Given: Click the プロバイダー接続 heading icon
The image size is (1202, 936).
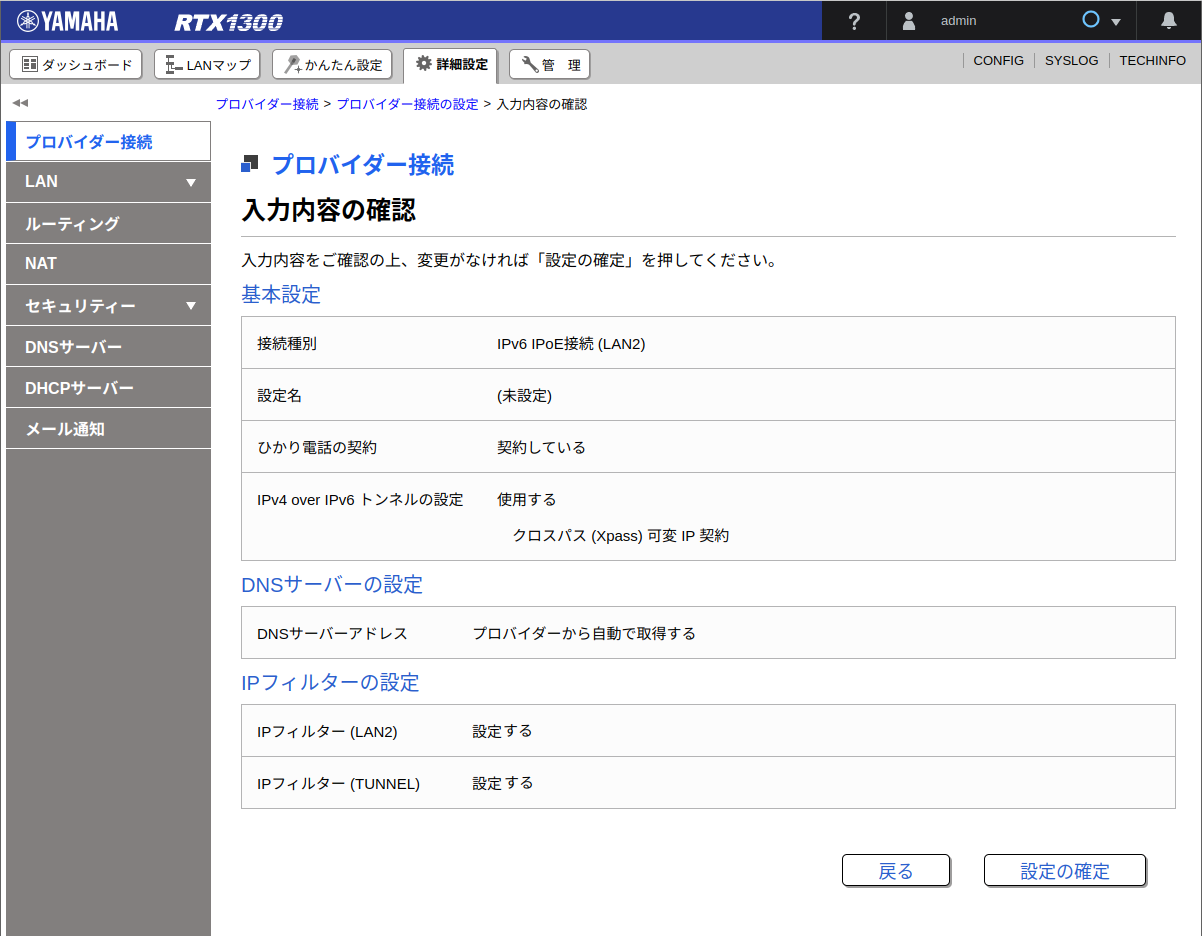Looking at the screenshot, I should click(249, 163).
